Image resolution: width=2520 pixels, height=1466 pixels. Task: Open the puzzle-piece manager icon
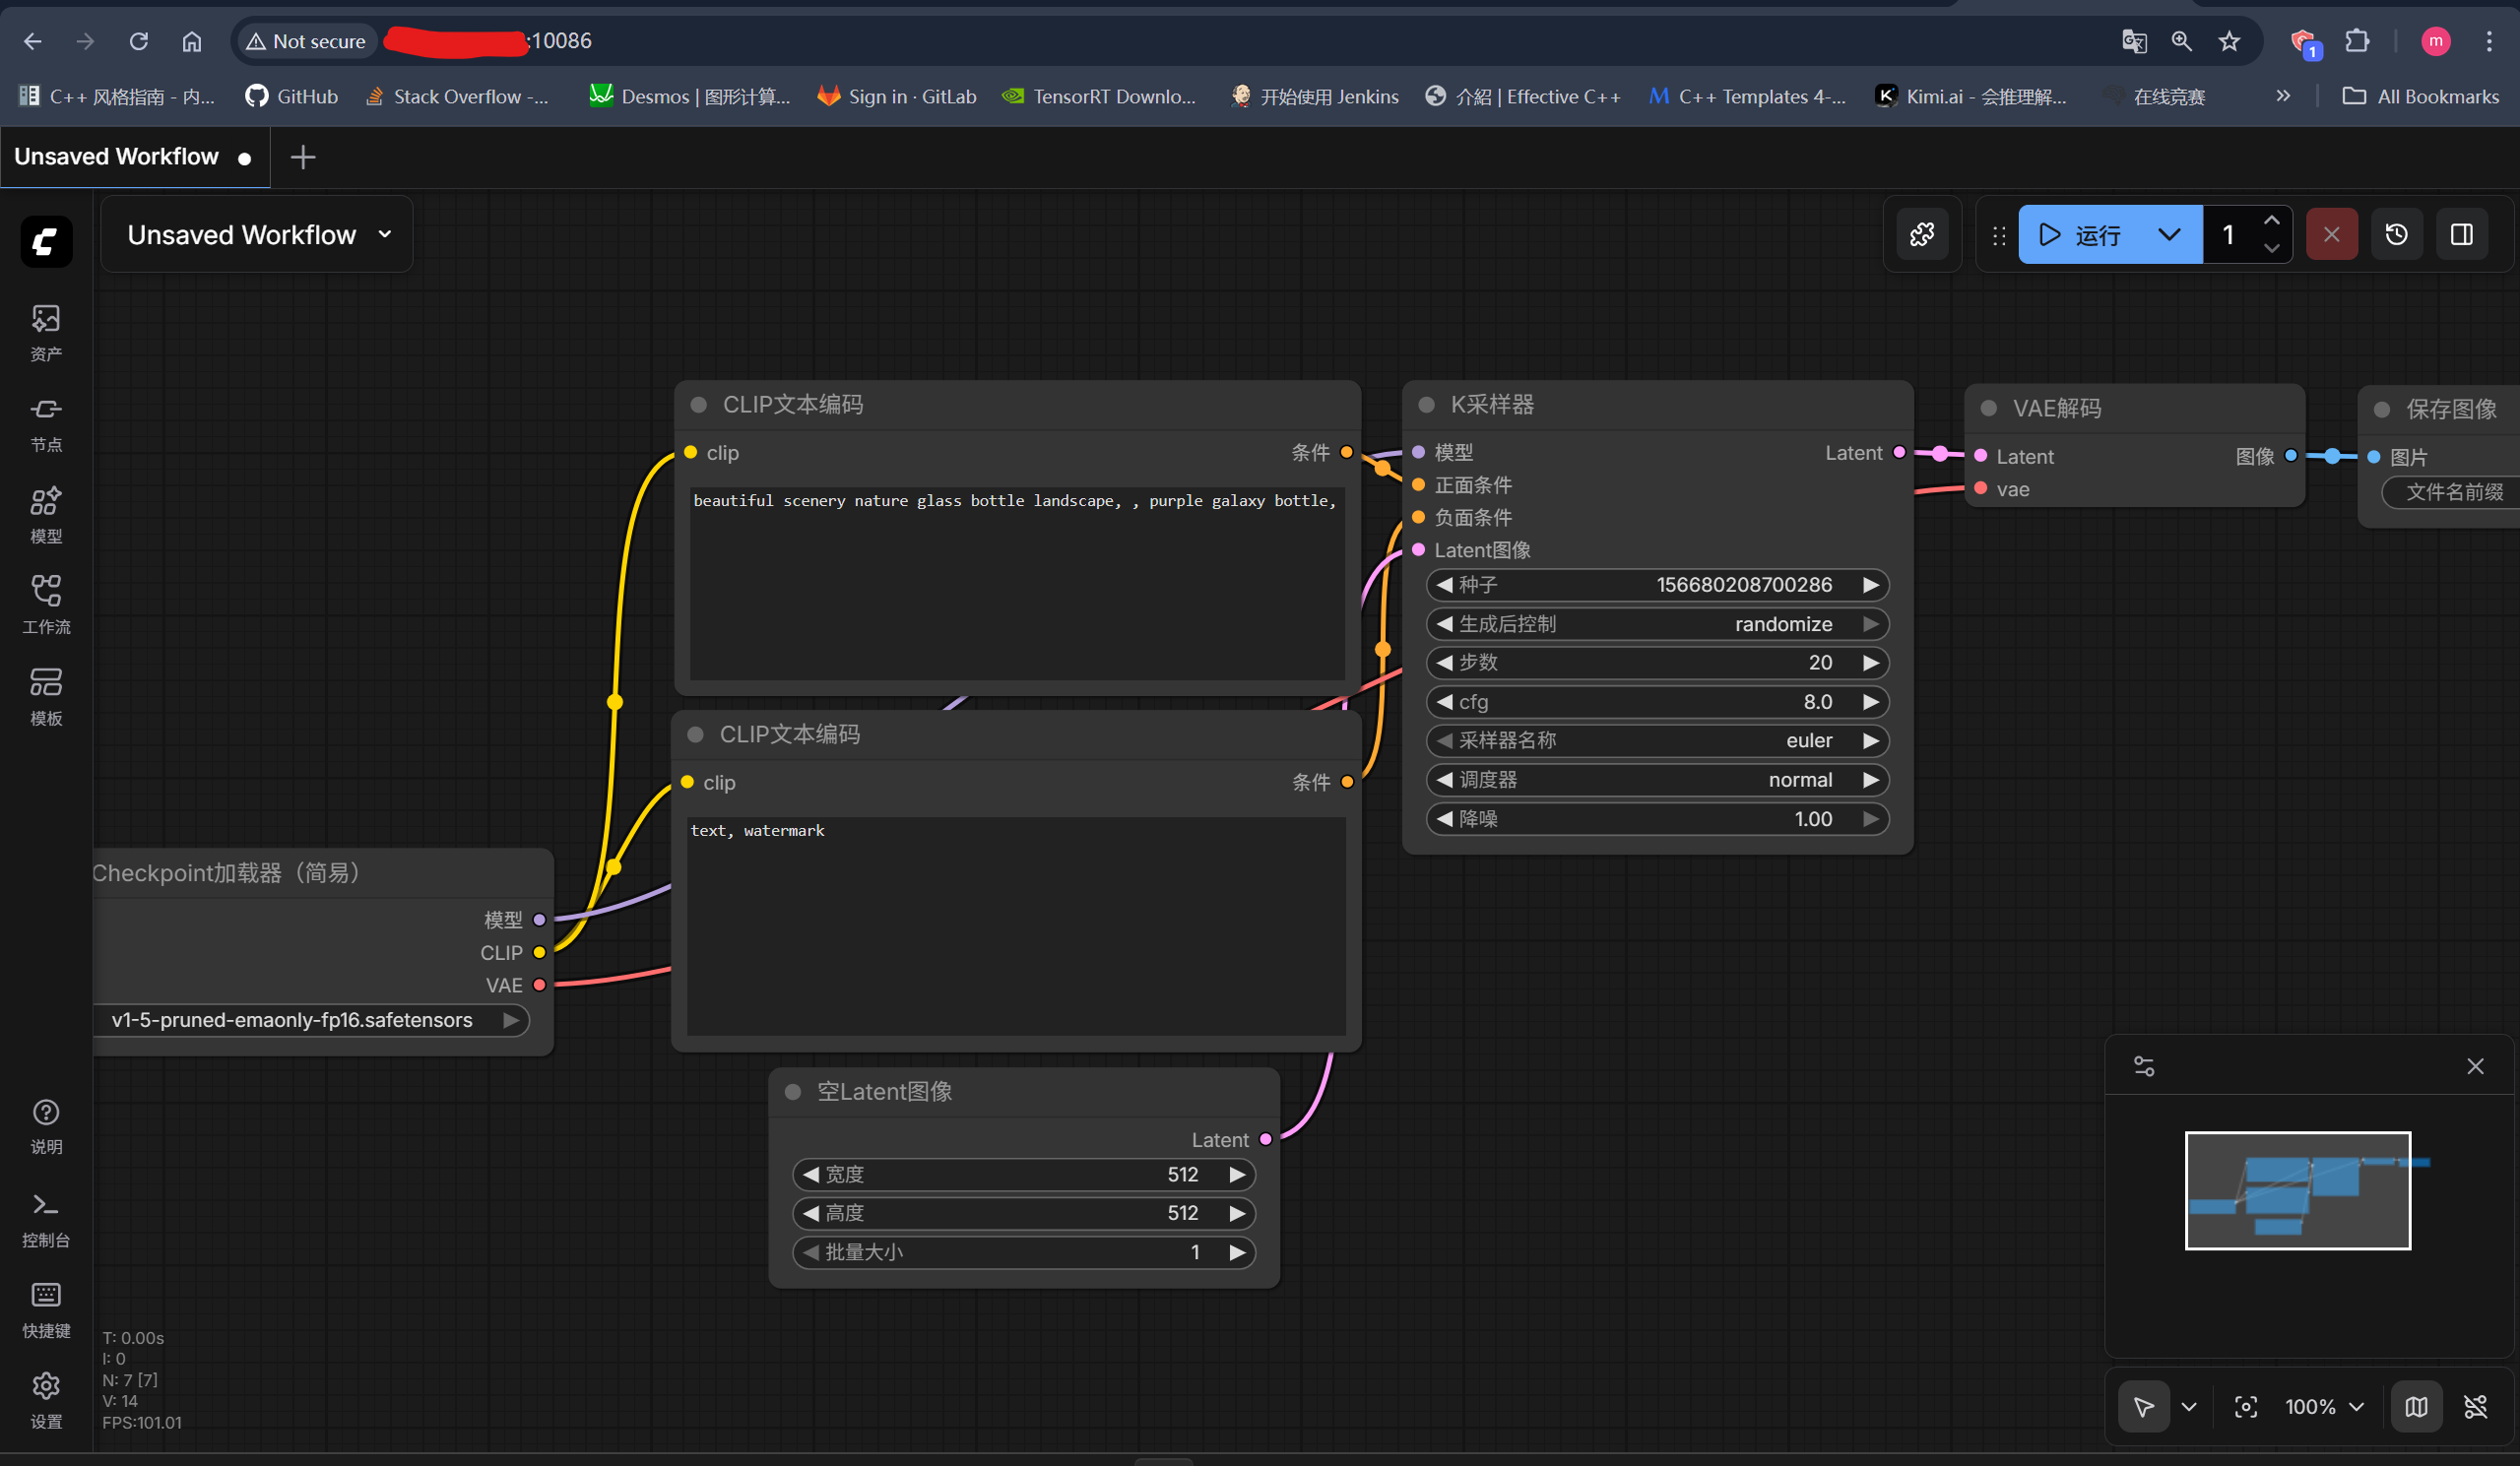(1922, 234)
